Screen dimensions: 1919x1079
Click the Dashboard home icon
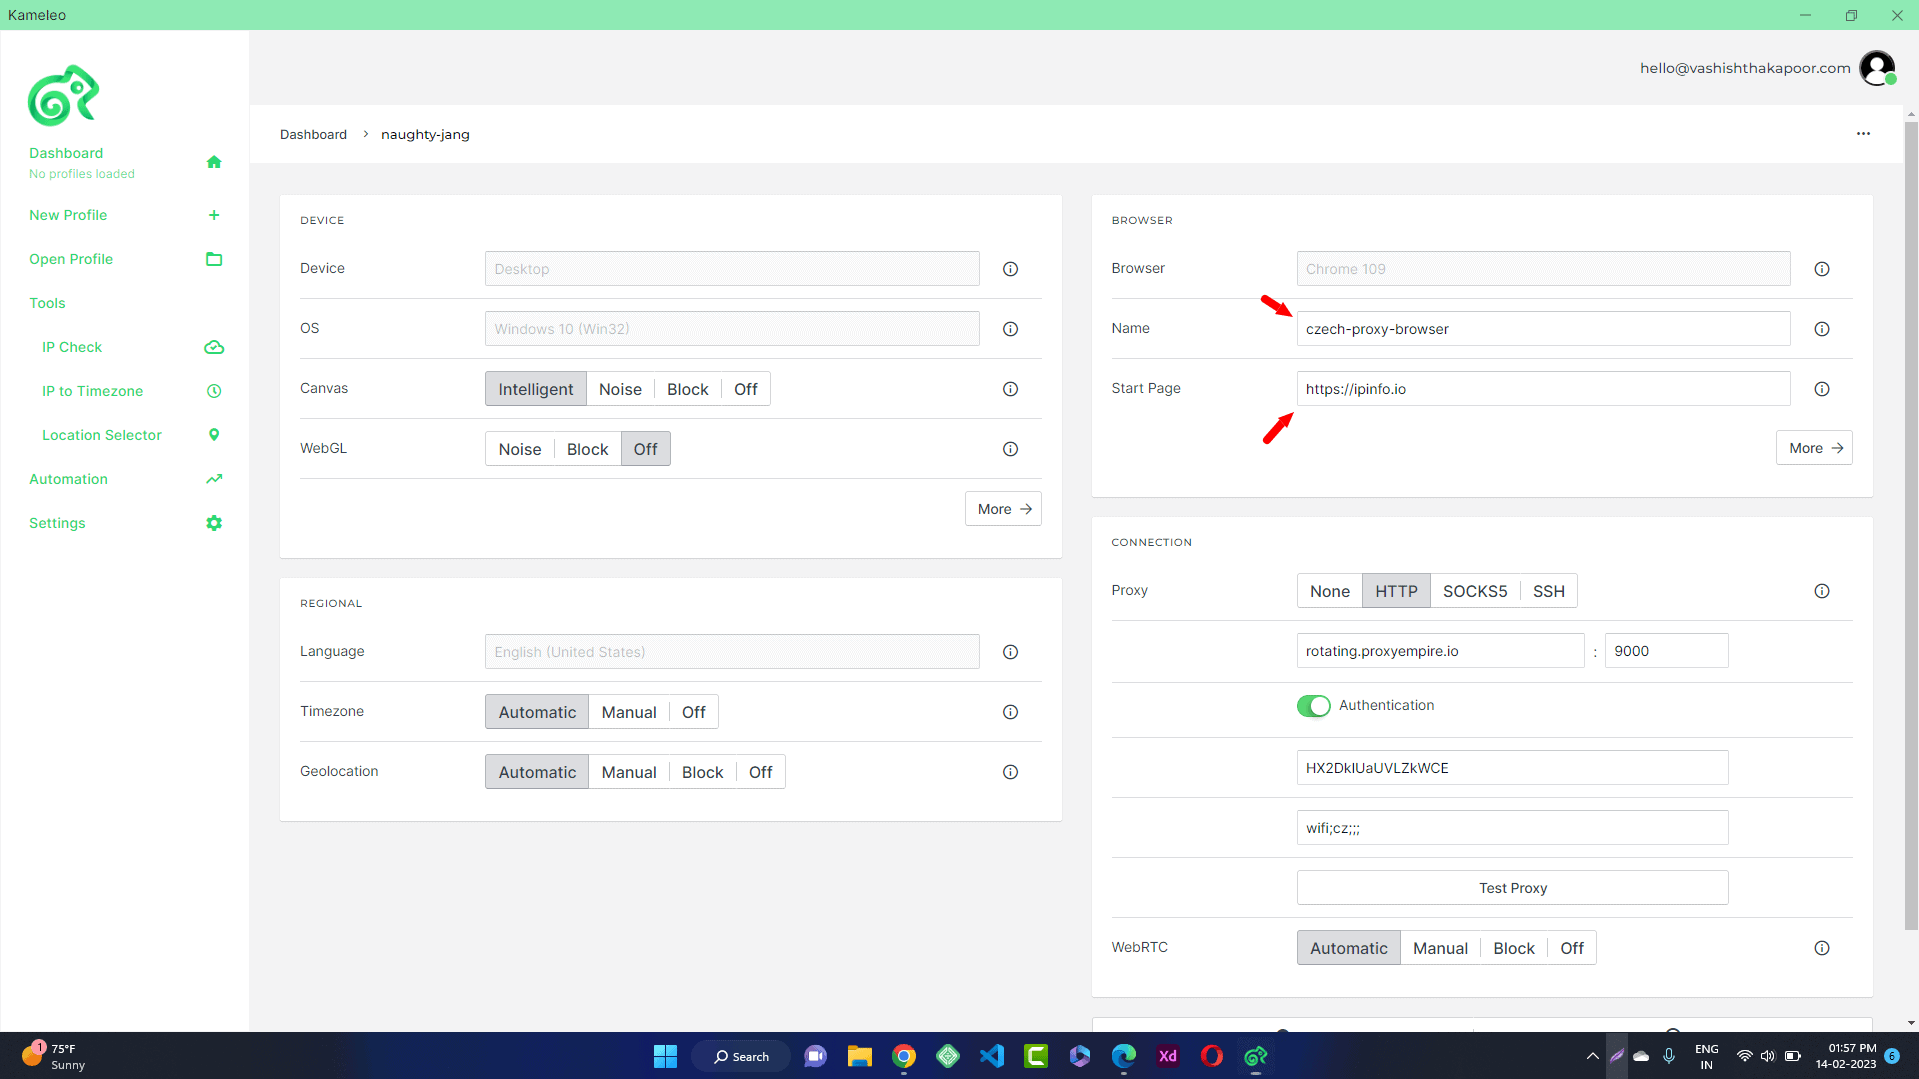(x=213, y=162)
